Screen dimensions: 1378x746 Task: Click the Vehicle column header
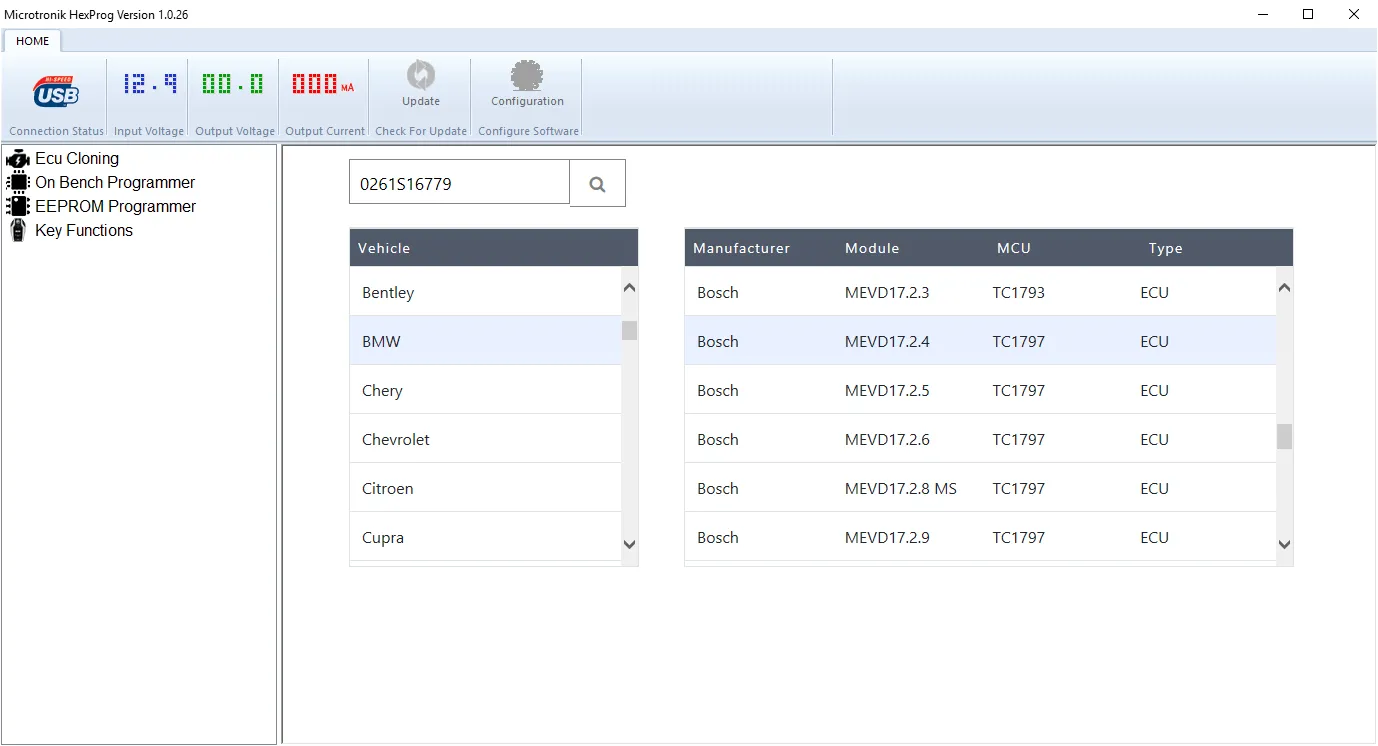[384, 248]
